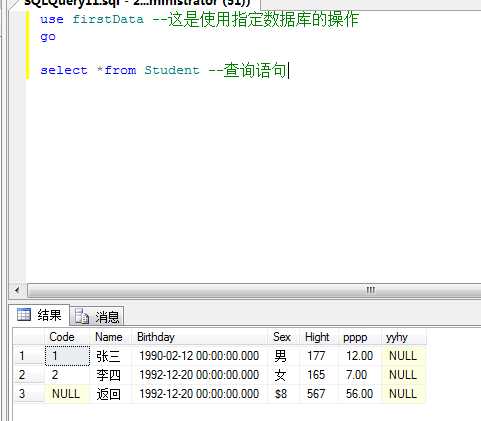This screenshot has height=421, width=481.
Task: Click the messages page icon on 消息 tab
Action: tap(81, 316)
